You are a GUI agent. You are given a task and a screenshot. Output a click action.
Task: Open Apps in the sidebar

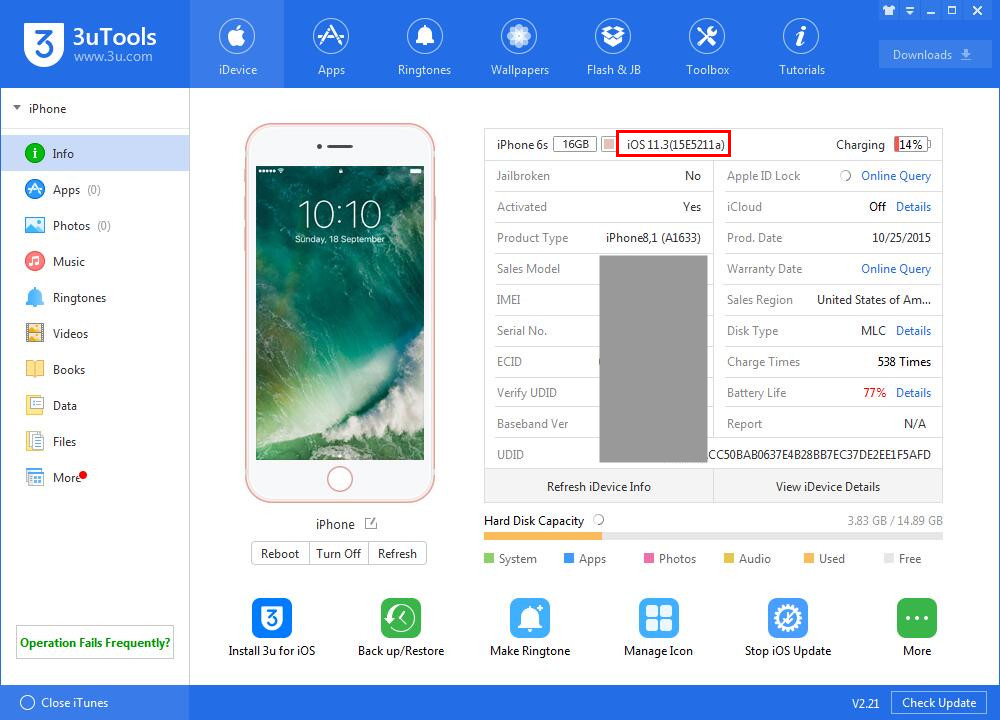coord(95,189)
